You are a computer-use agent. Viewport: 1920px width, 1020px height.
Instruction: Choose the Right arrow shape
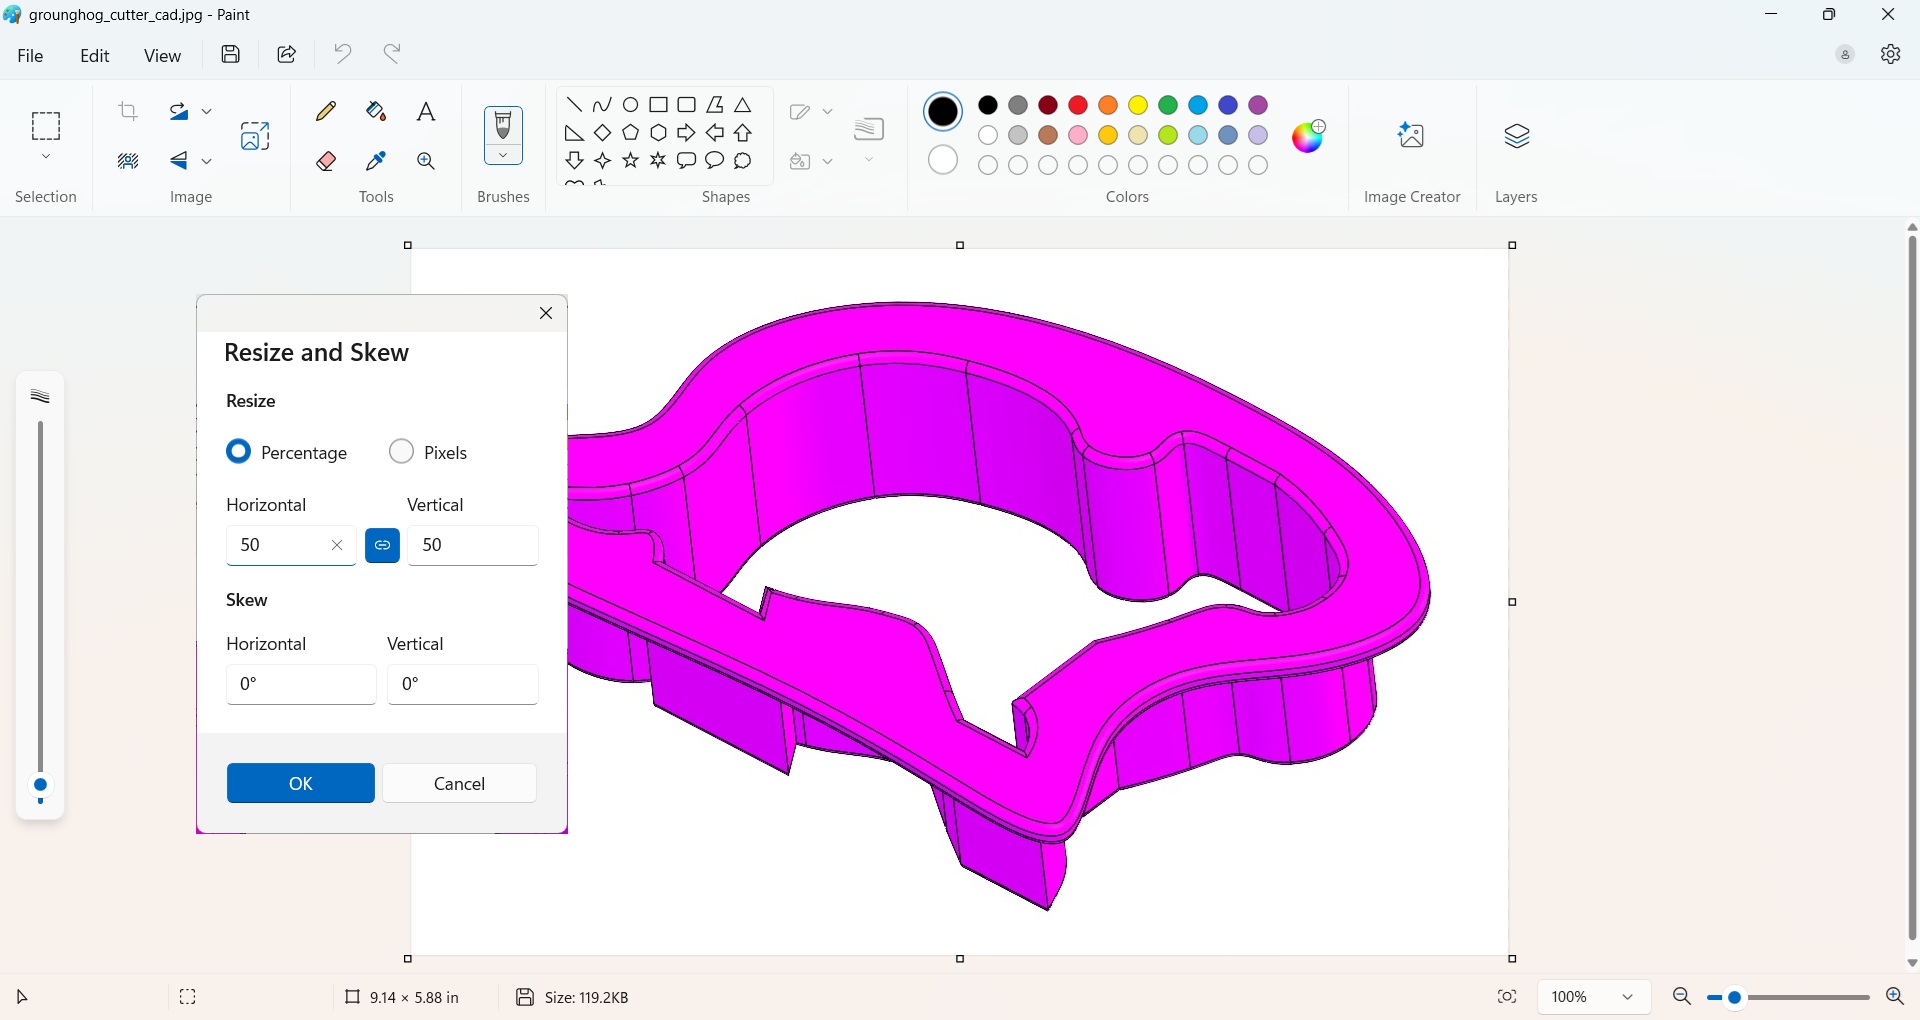(687, 133)
